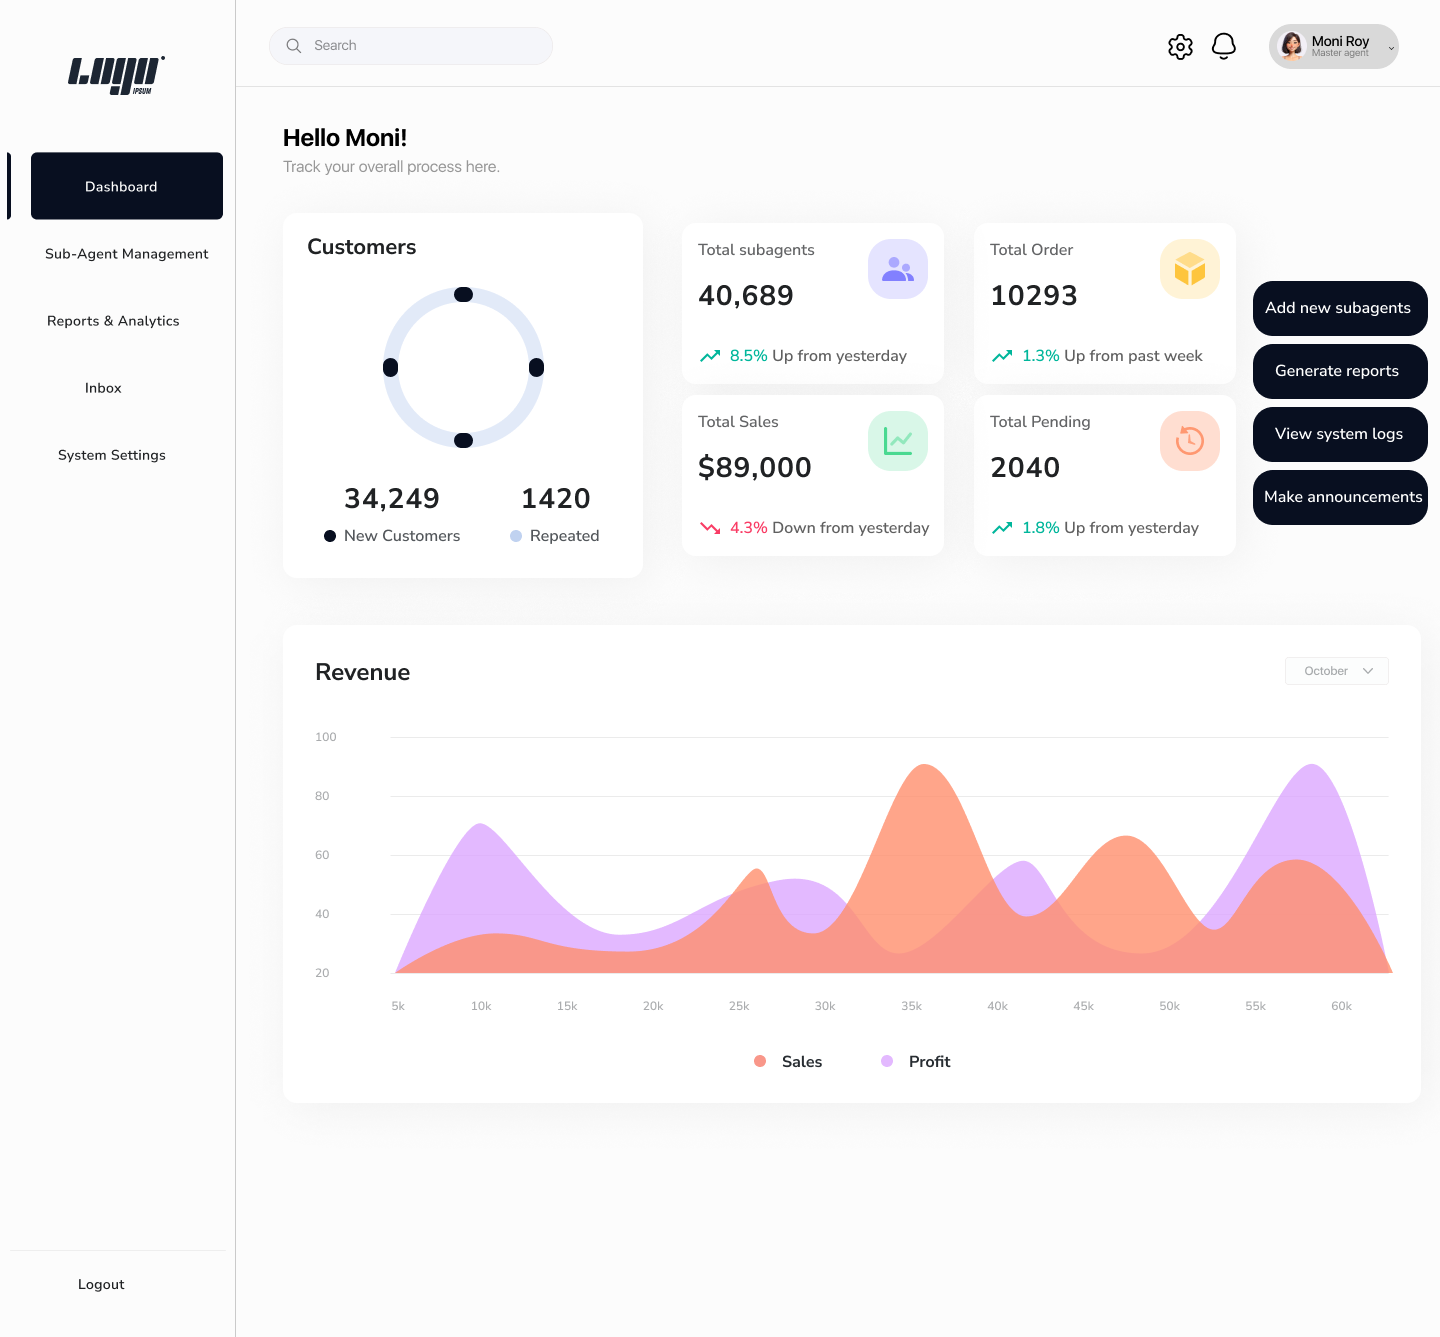Image resolution: width=1440 pixels, height=1337 pixels.
Task: Click the Total Sales chart icon
Action: click(x=897, y=440)
